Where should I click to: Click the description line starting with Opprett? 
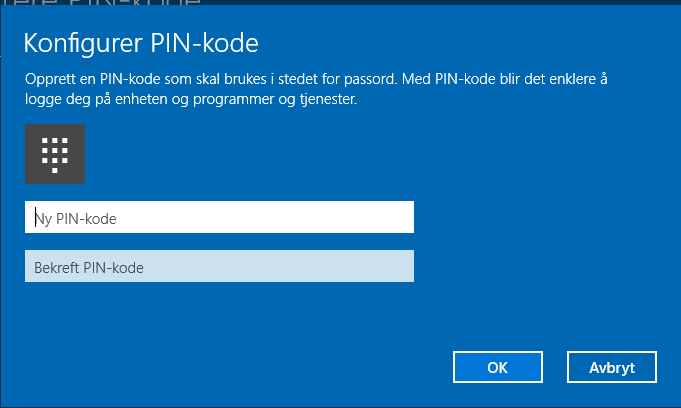point(316,79)
